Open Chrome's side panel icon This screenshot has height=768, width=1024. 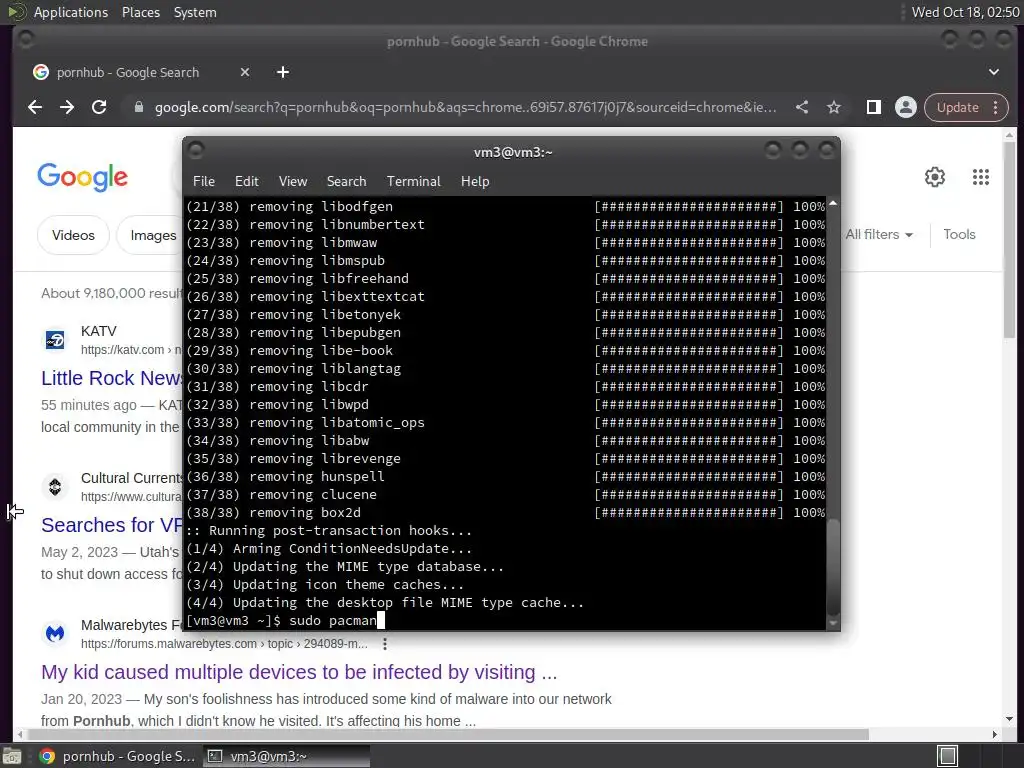[x=873, y=107]
